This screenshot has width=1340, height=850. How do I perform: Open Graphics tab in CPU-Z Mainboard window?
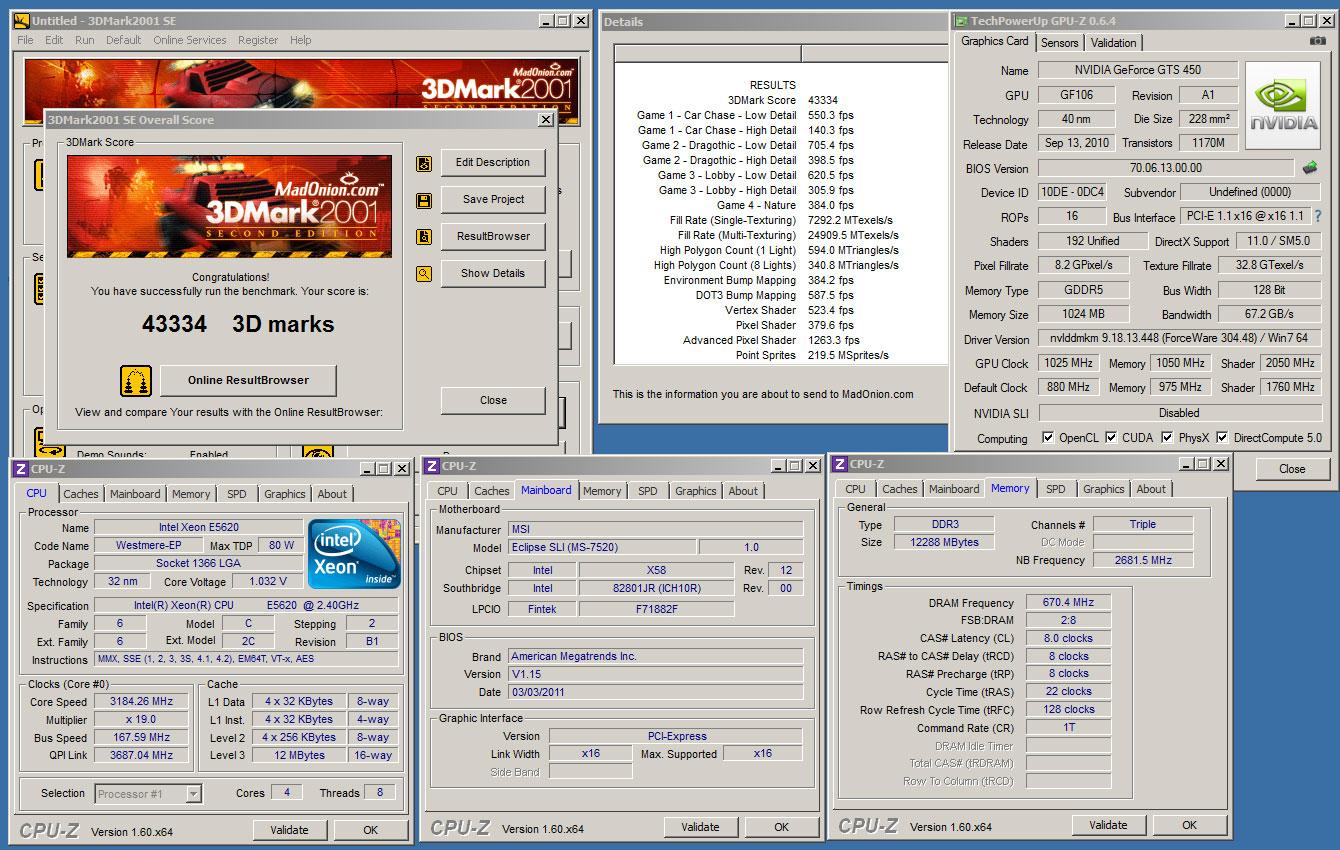[696, 491]
